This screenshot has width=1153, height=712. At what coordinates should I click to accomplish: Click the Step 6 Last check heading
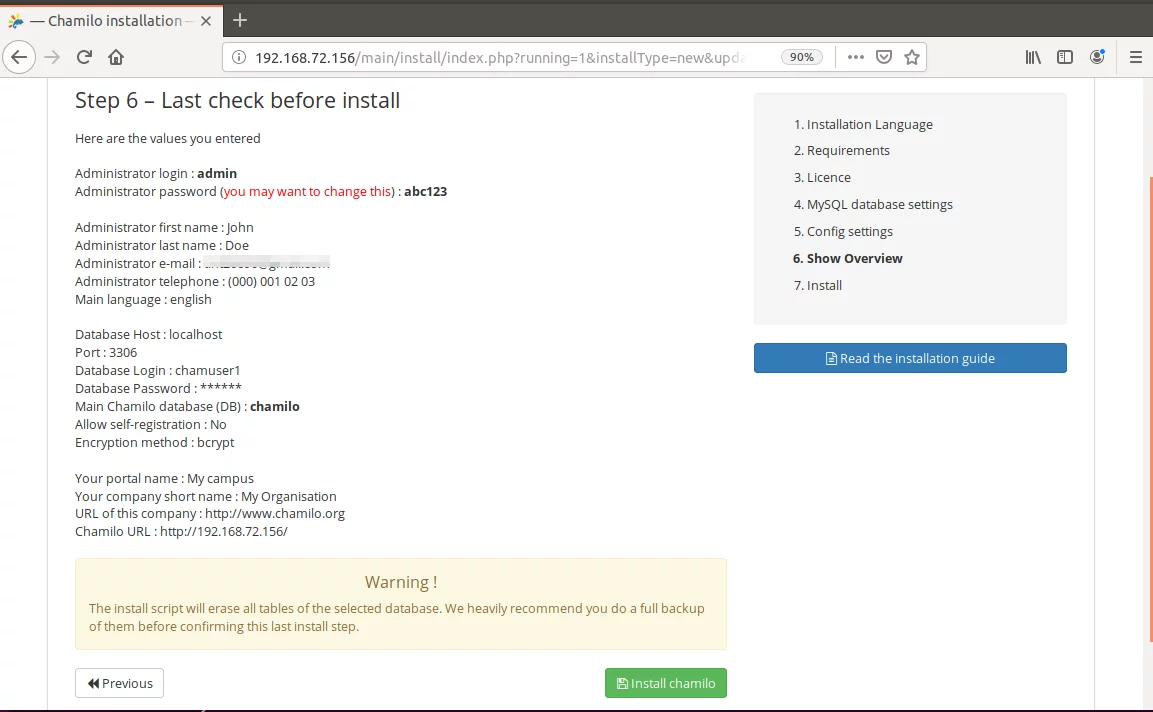point(238,100)
